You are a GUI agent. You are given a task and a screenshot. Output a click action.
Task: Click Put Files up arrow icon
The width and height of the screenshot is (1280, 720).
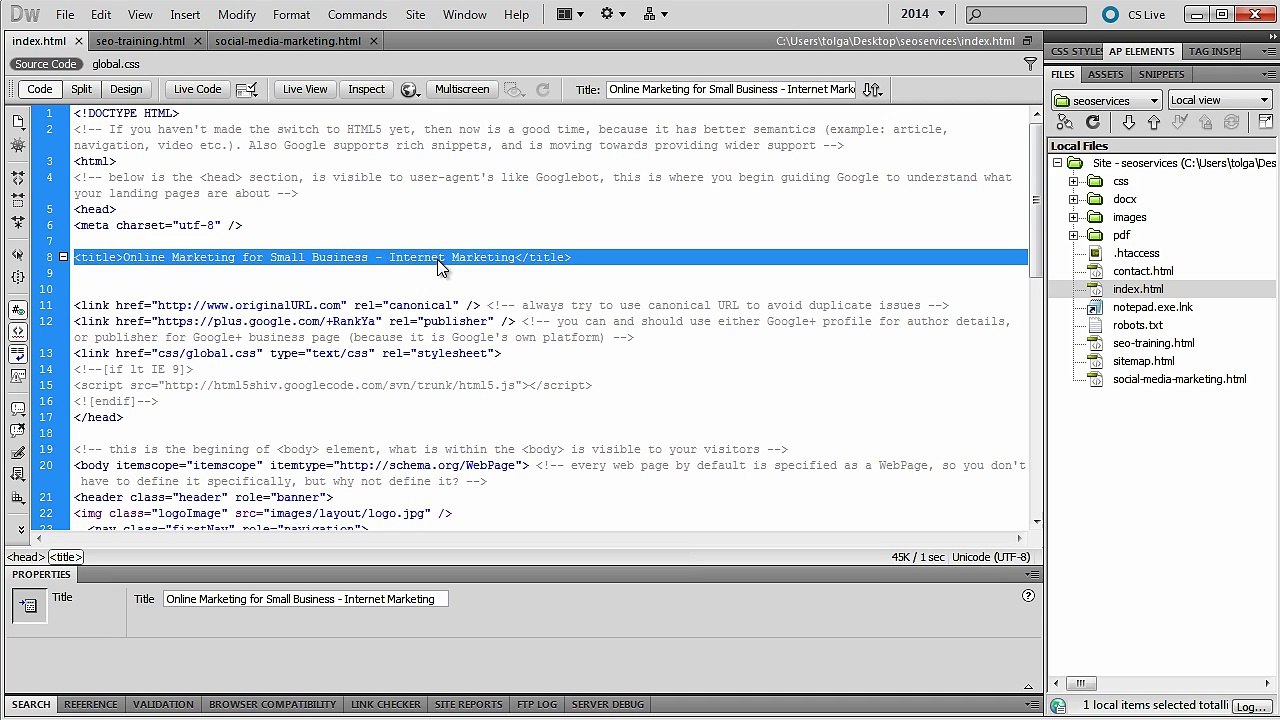point(1154,122)
